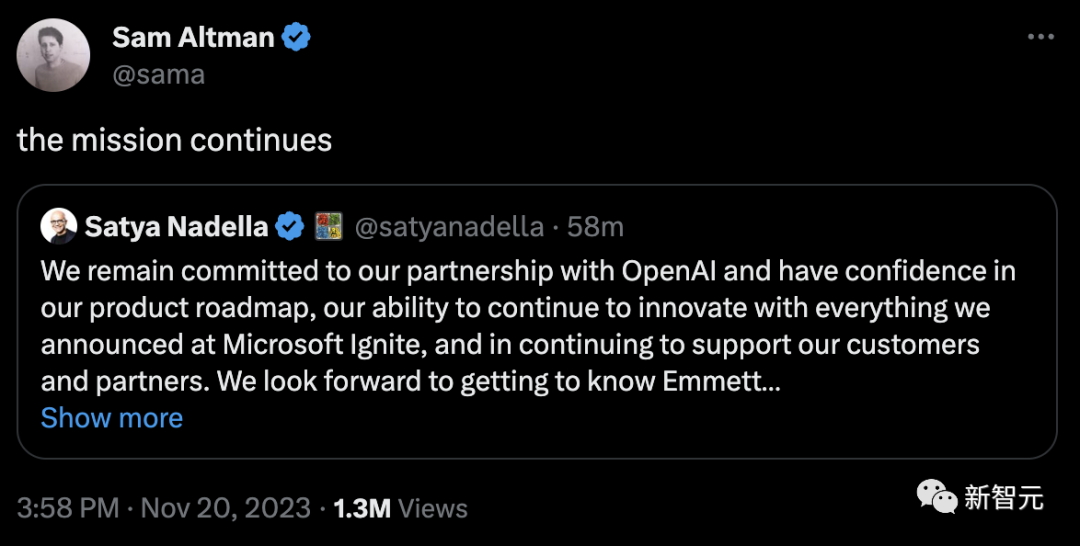Click Satya Nadella's blue verified badge
1080x546 pixels.
290,227
